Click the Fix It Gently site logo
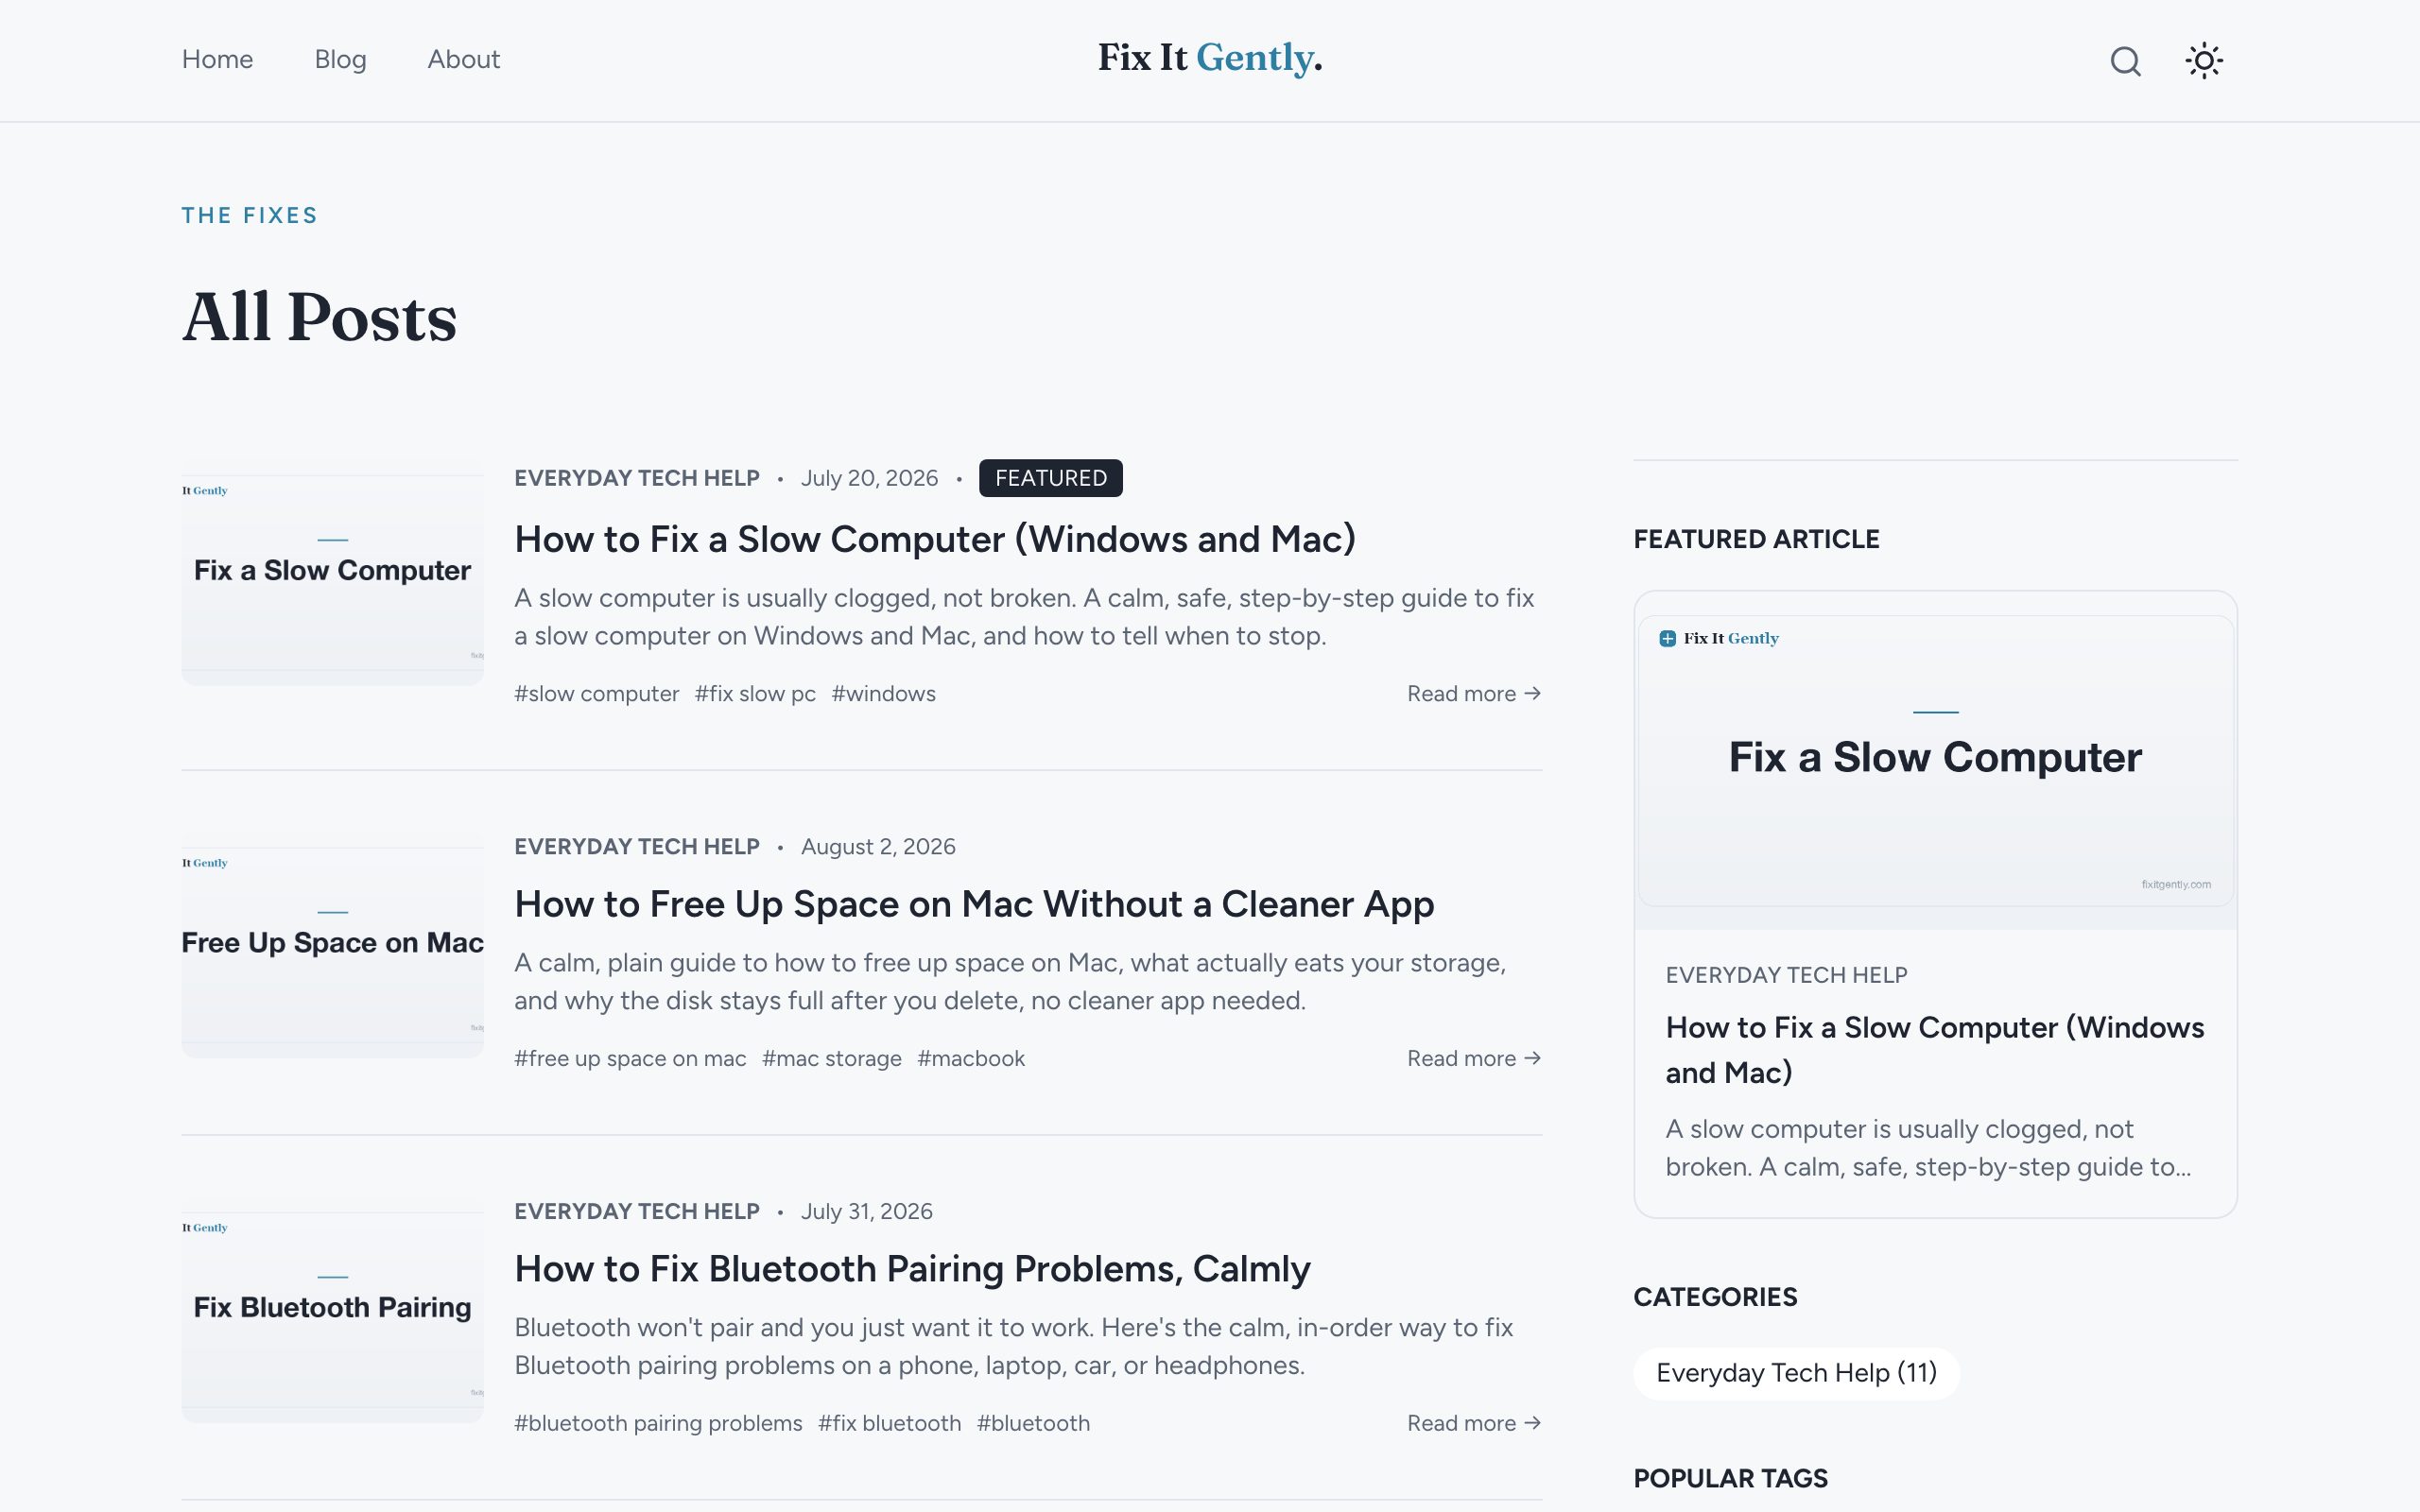Image resolution: width=2420 pixels, height=1512 pixels. 1210,58
